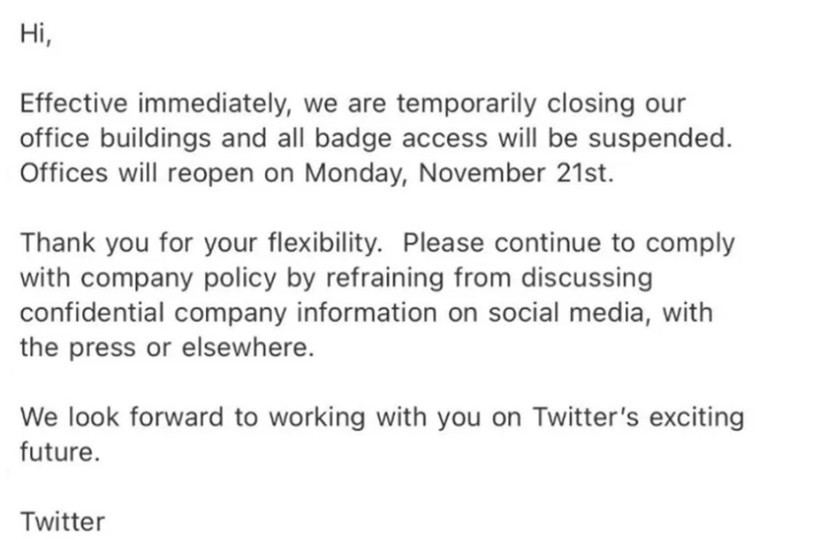Click the 'Twitter' signature line

(x=63, y=522)
